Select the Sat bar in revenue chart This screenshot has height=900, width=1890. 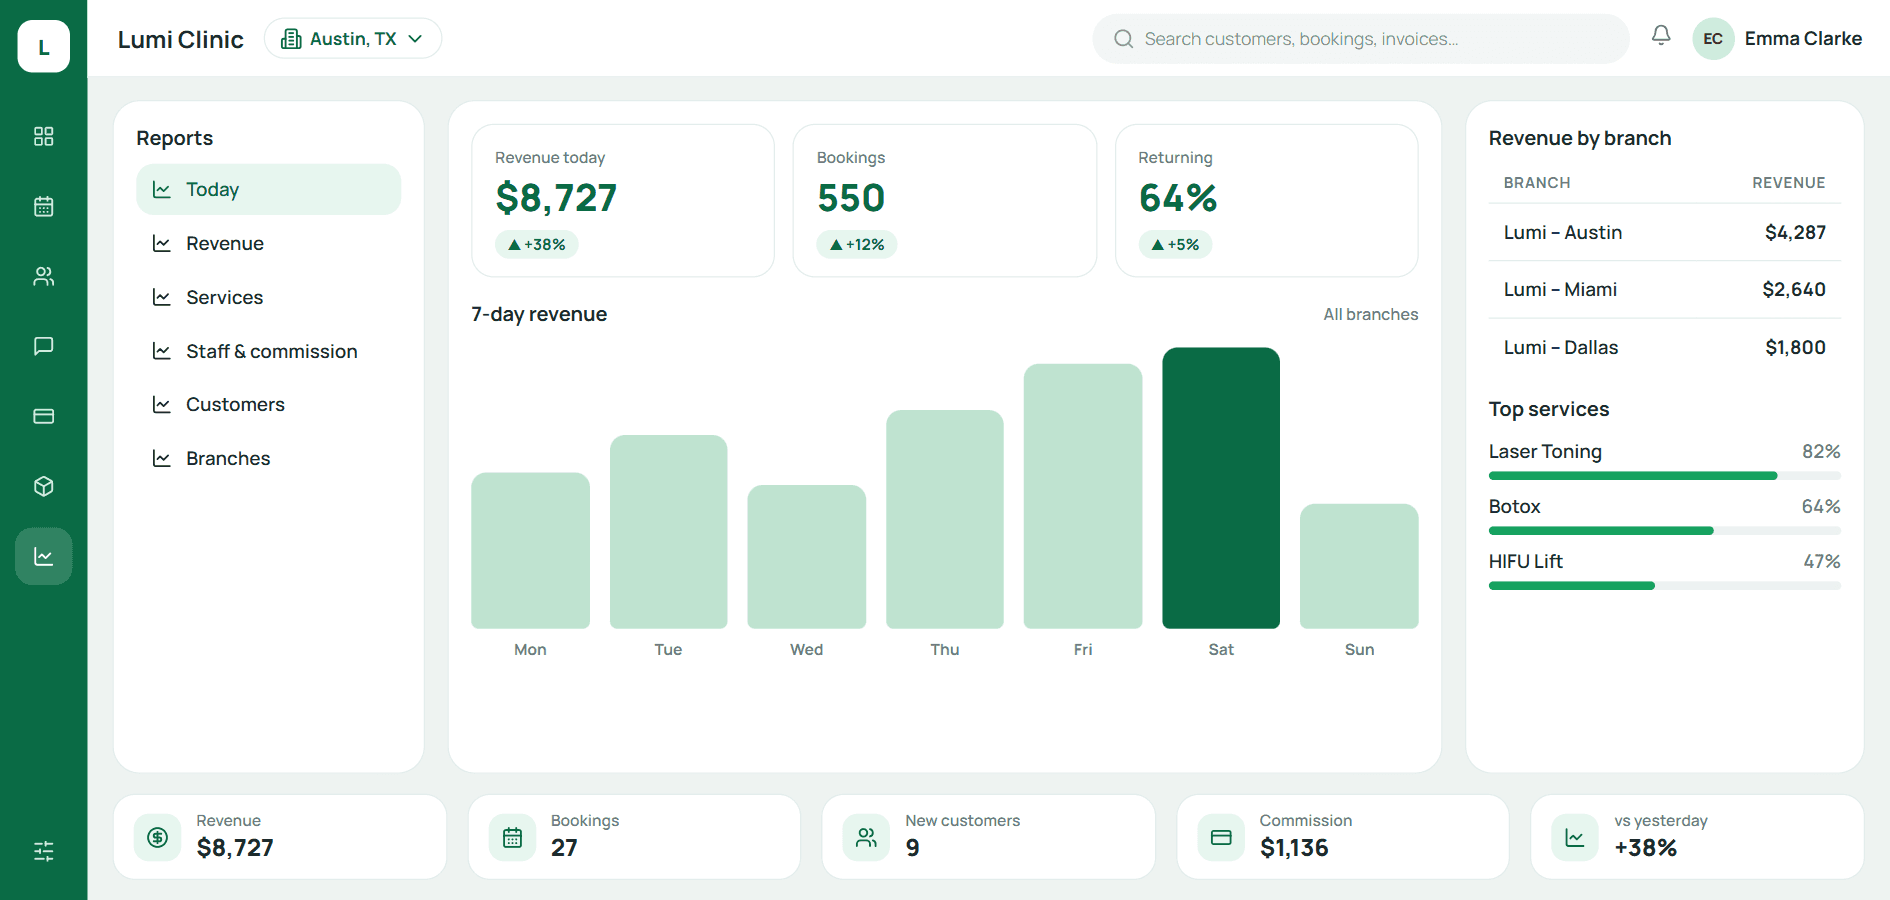1221,488
